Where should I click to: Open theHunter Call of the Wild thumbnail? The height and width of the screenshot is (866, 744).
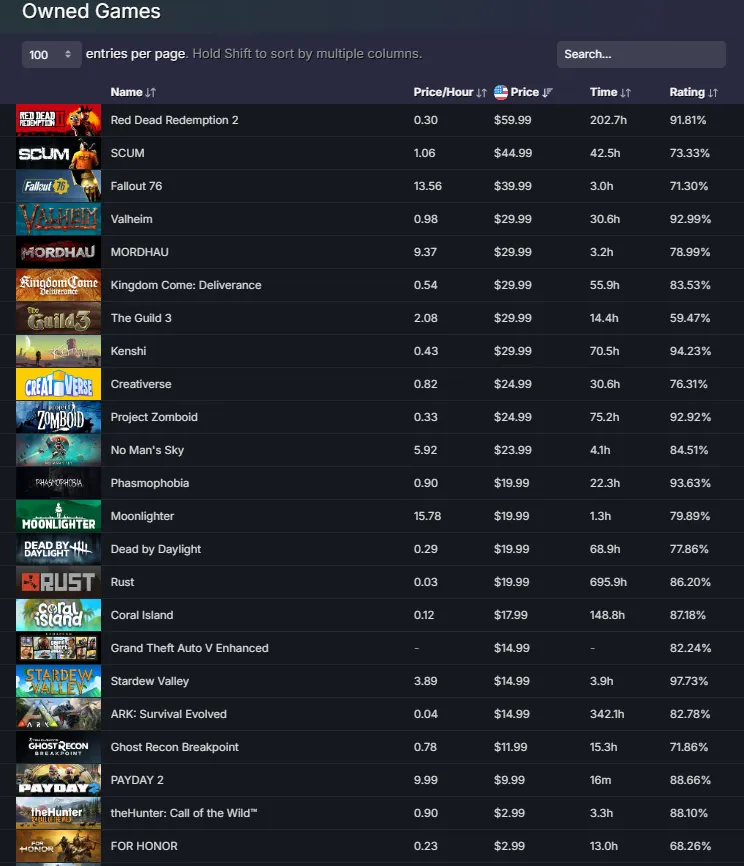click(59, 813)
